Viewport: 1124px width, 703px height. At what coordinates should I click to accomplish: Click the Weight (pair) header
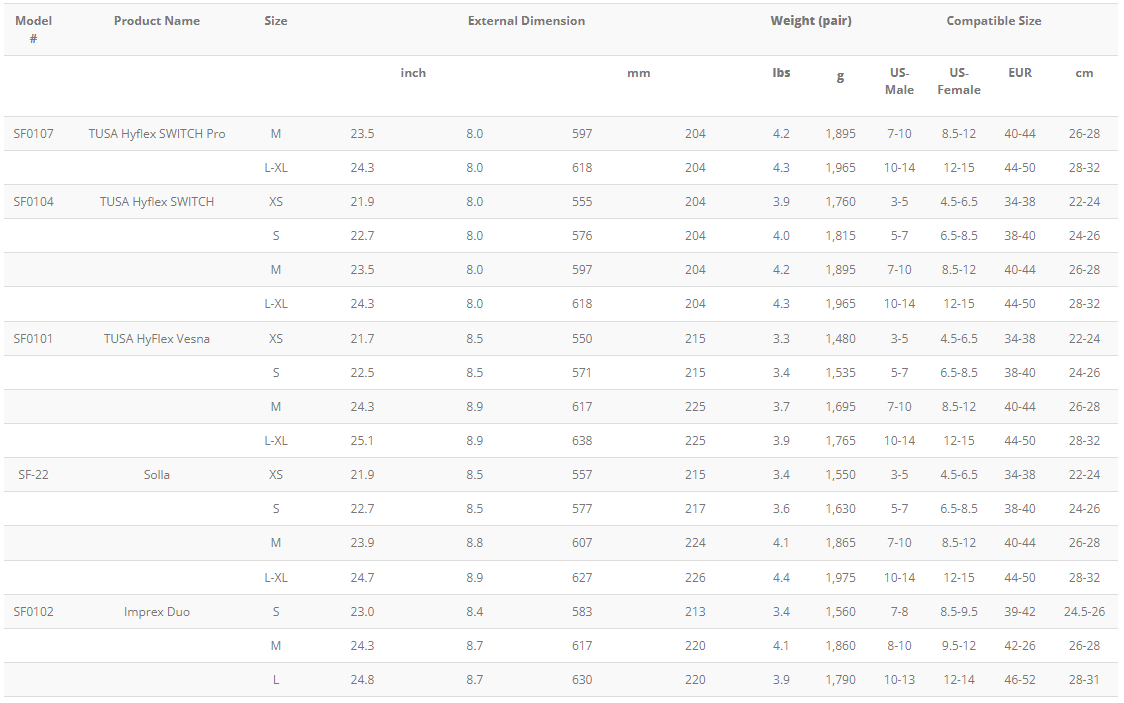click(x=811, y=21)
